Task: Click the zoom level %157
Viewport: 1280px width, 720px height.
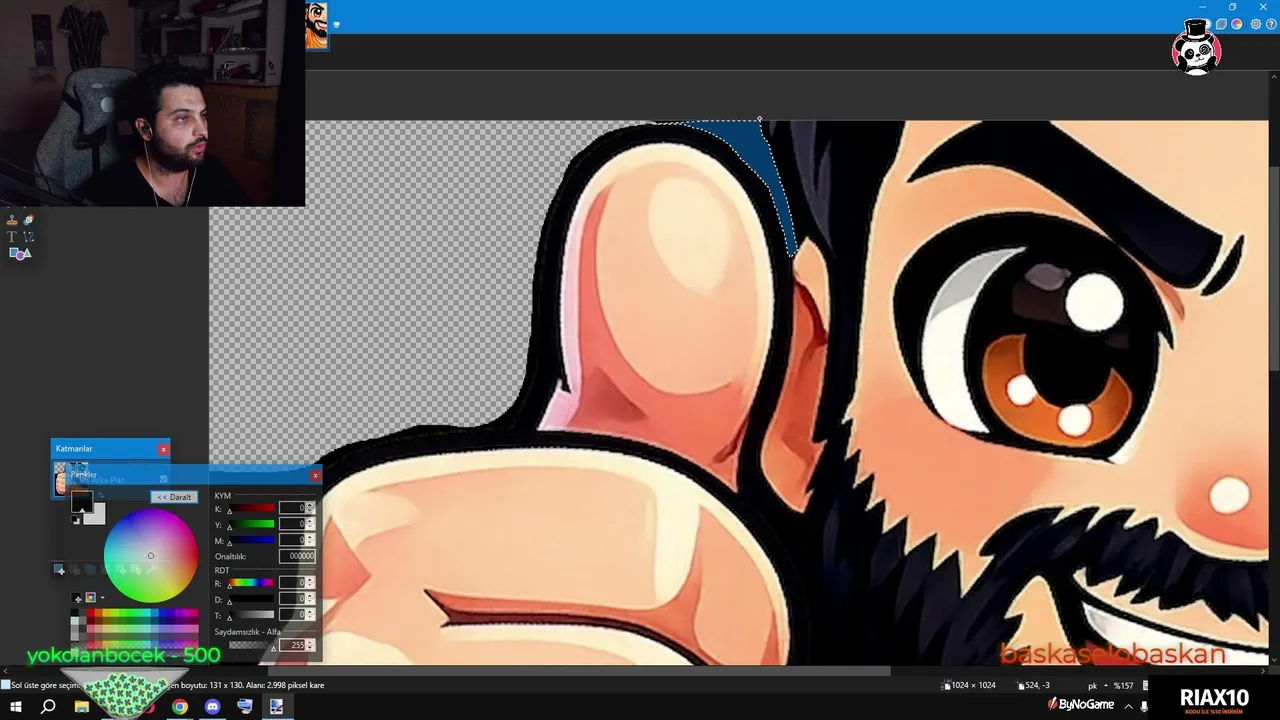Action: click(1123, 686)
